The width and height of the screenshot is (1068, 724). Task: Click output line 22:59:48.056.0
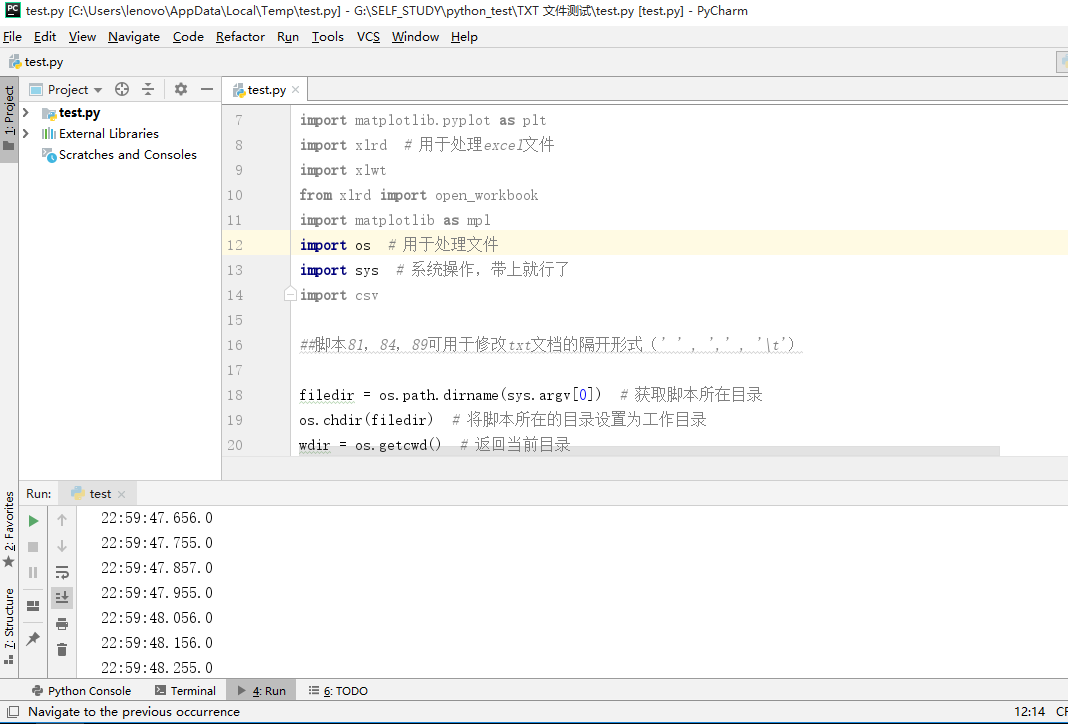pyautogui.click(x=157, y=618)
